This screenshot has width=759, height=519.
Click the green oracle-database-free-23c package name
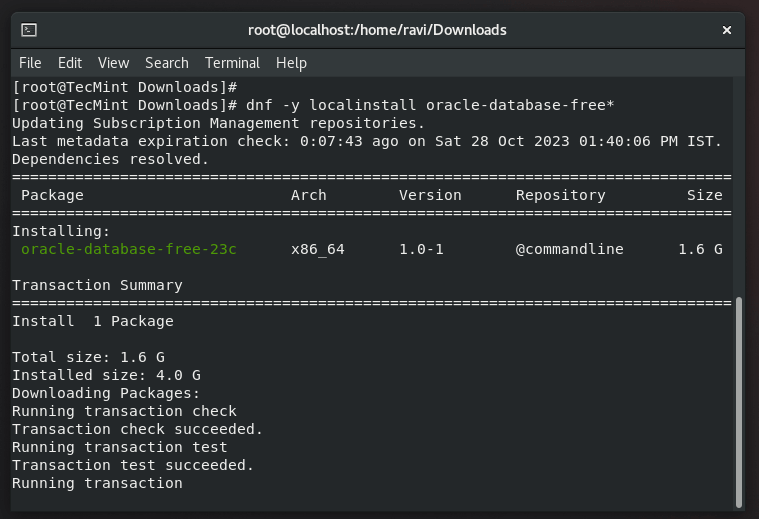point(129,249)
